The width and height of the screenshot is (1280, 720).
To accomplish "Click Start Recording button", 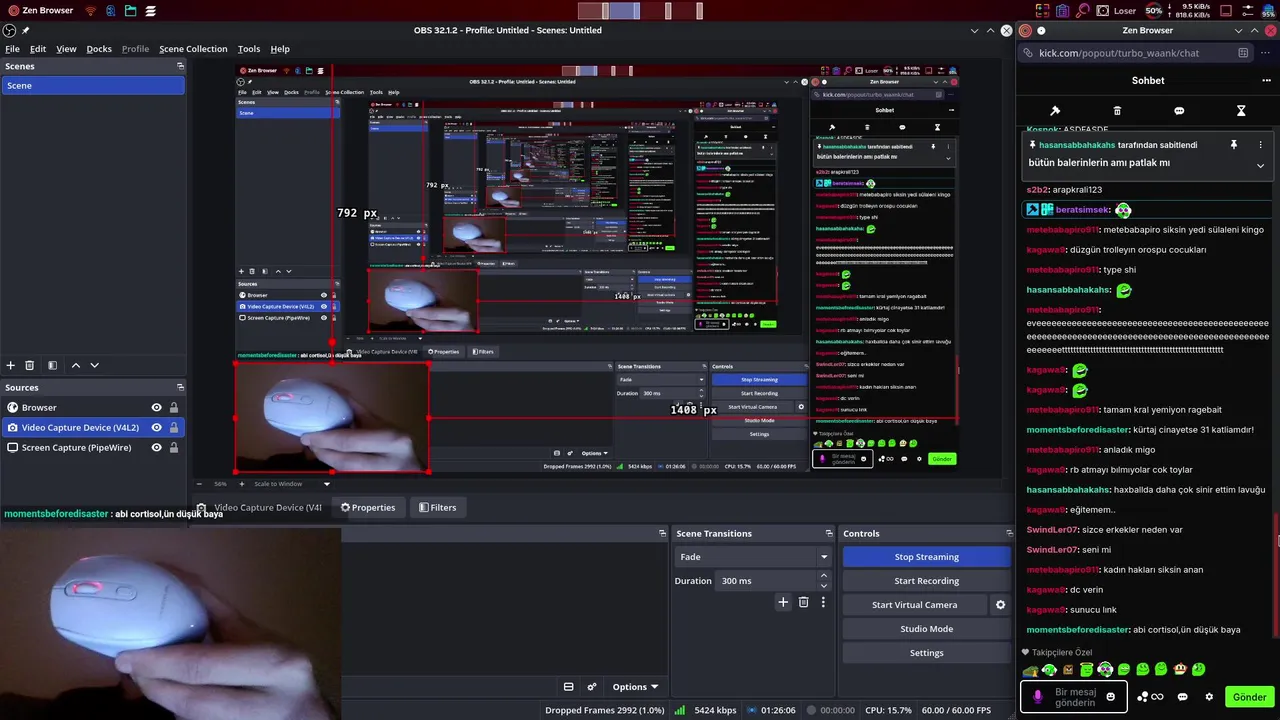I will pos(926,581).
